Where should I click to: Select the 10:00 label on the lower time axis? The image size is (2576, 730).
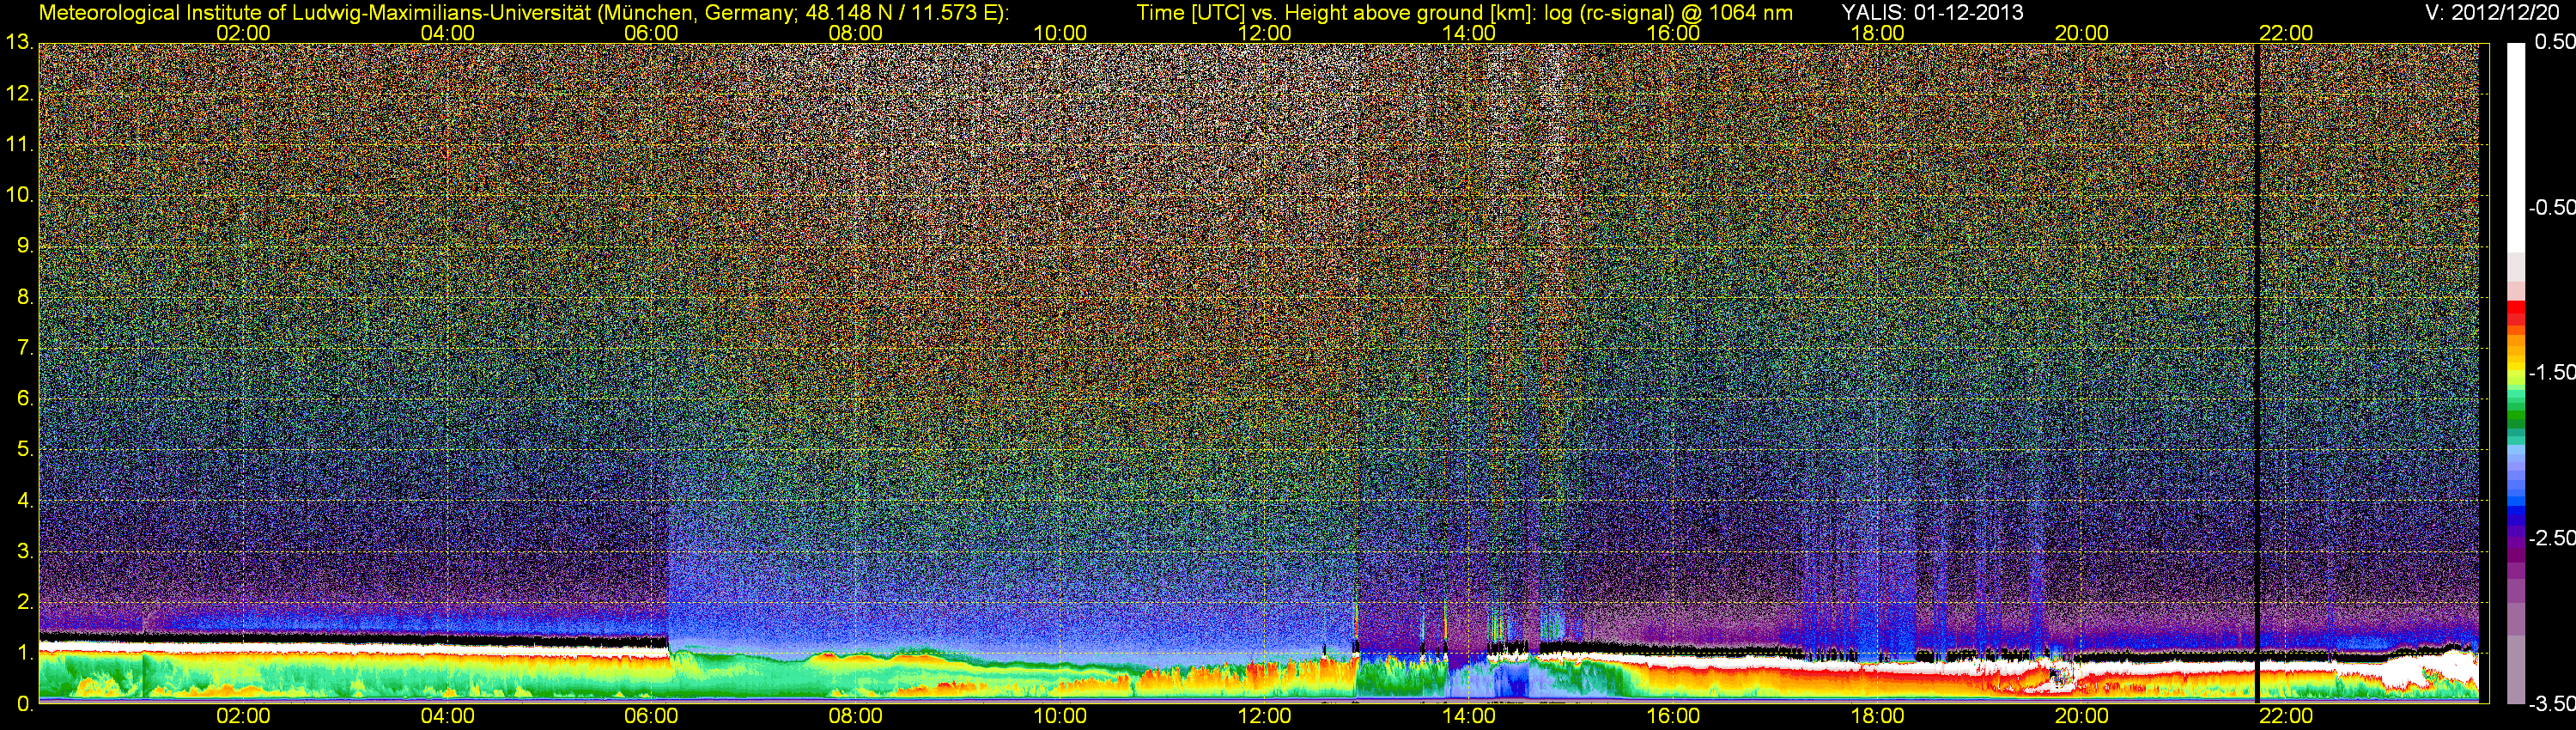(1060, 716)
